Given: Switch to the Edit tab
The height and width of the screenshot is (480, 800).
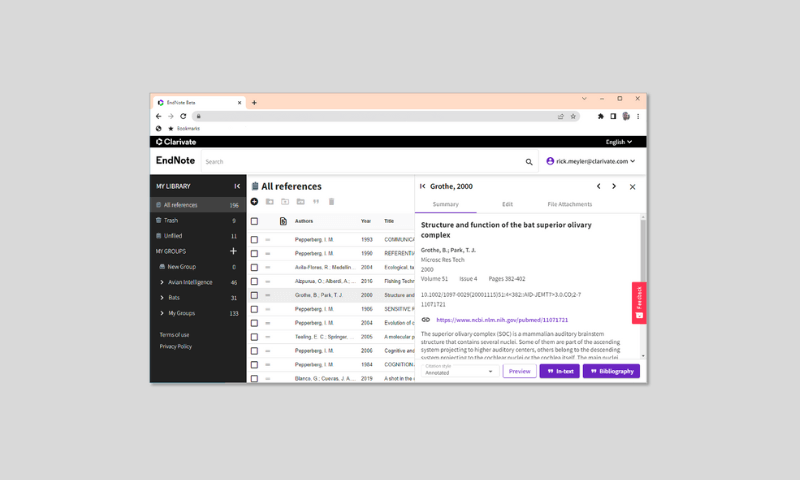Looking at the screenshot, I should coord(507,204).
